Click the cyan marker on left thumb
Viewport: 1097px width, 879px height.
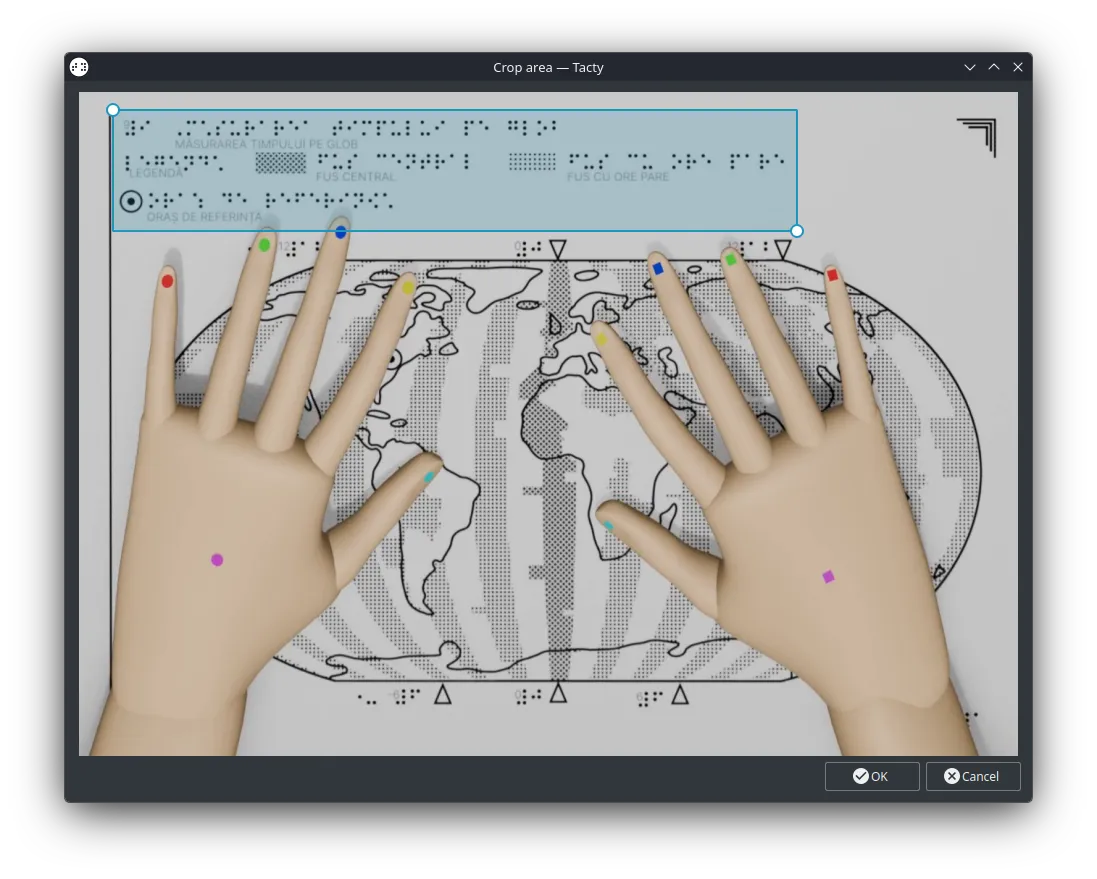429,477
